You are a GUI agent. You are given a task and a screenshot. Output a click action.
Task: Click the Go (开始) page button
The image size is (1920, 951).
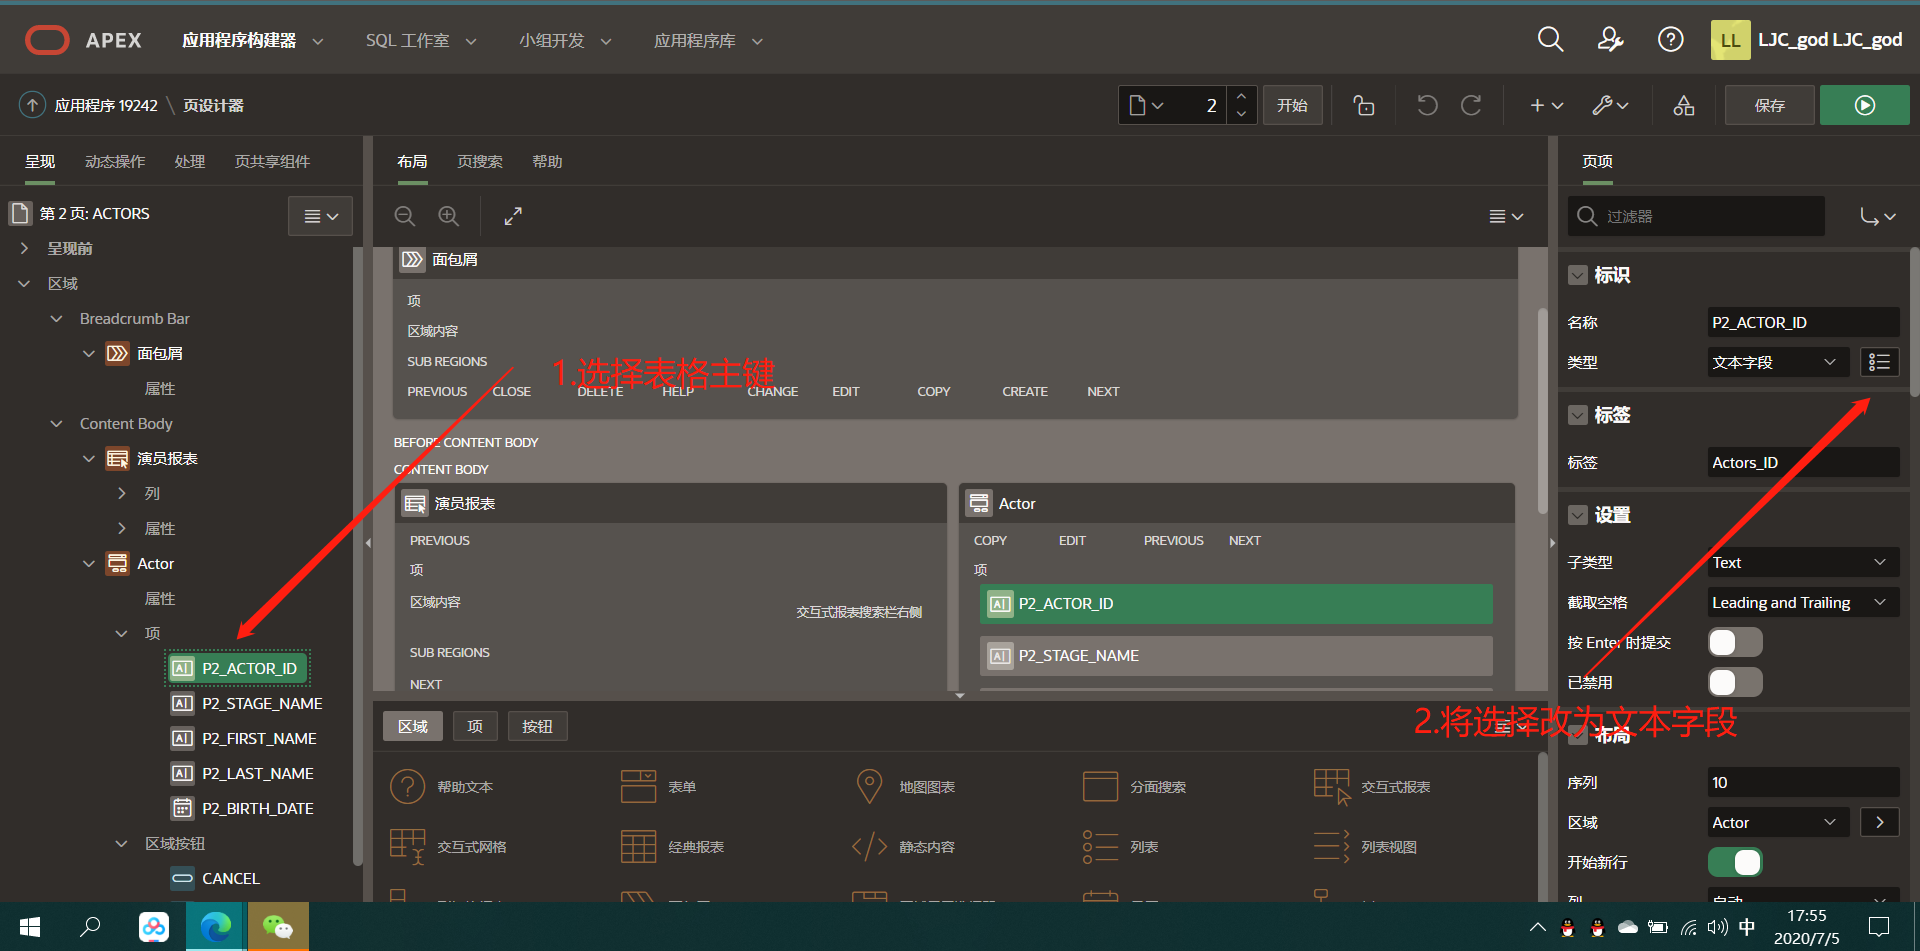[1292, 105]
